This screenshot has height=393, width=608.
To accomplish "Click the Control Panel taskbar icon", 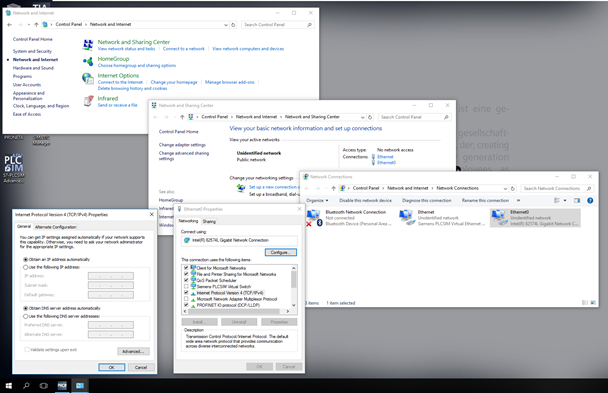I will [x=80, y=386].
